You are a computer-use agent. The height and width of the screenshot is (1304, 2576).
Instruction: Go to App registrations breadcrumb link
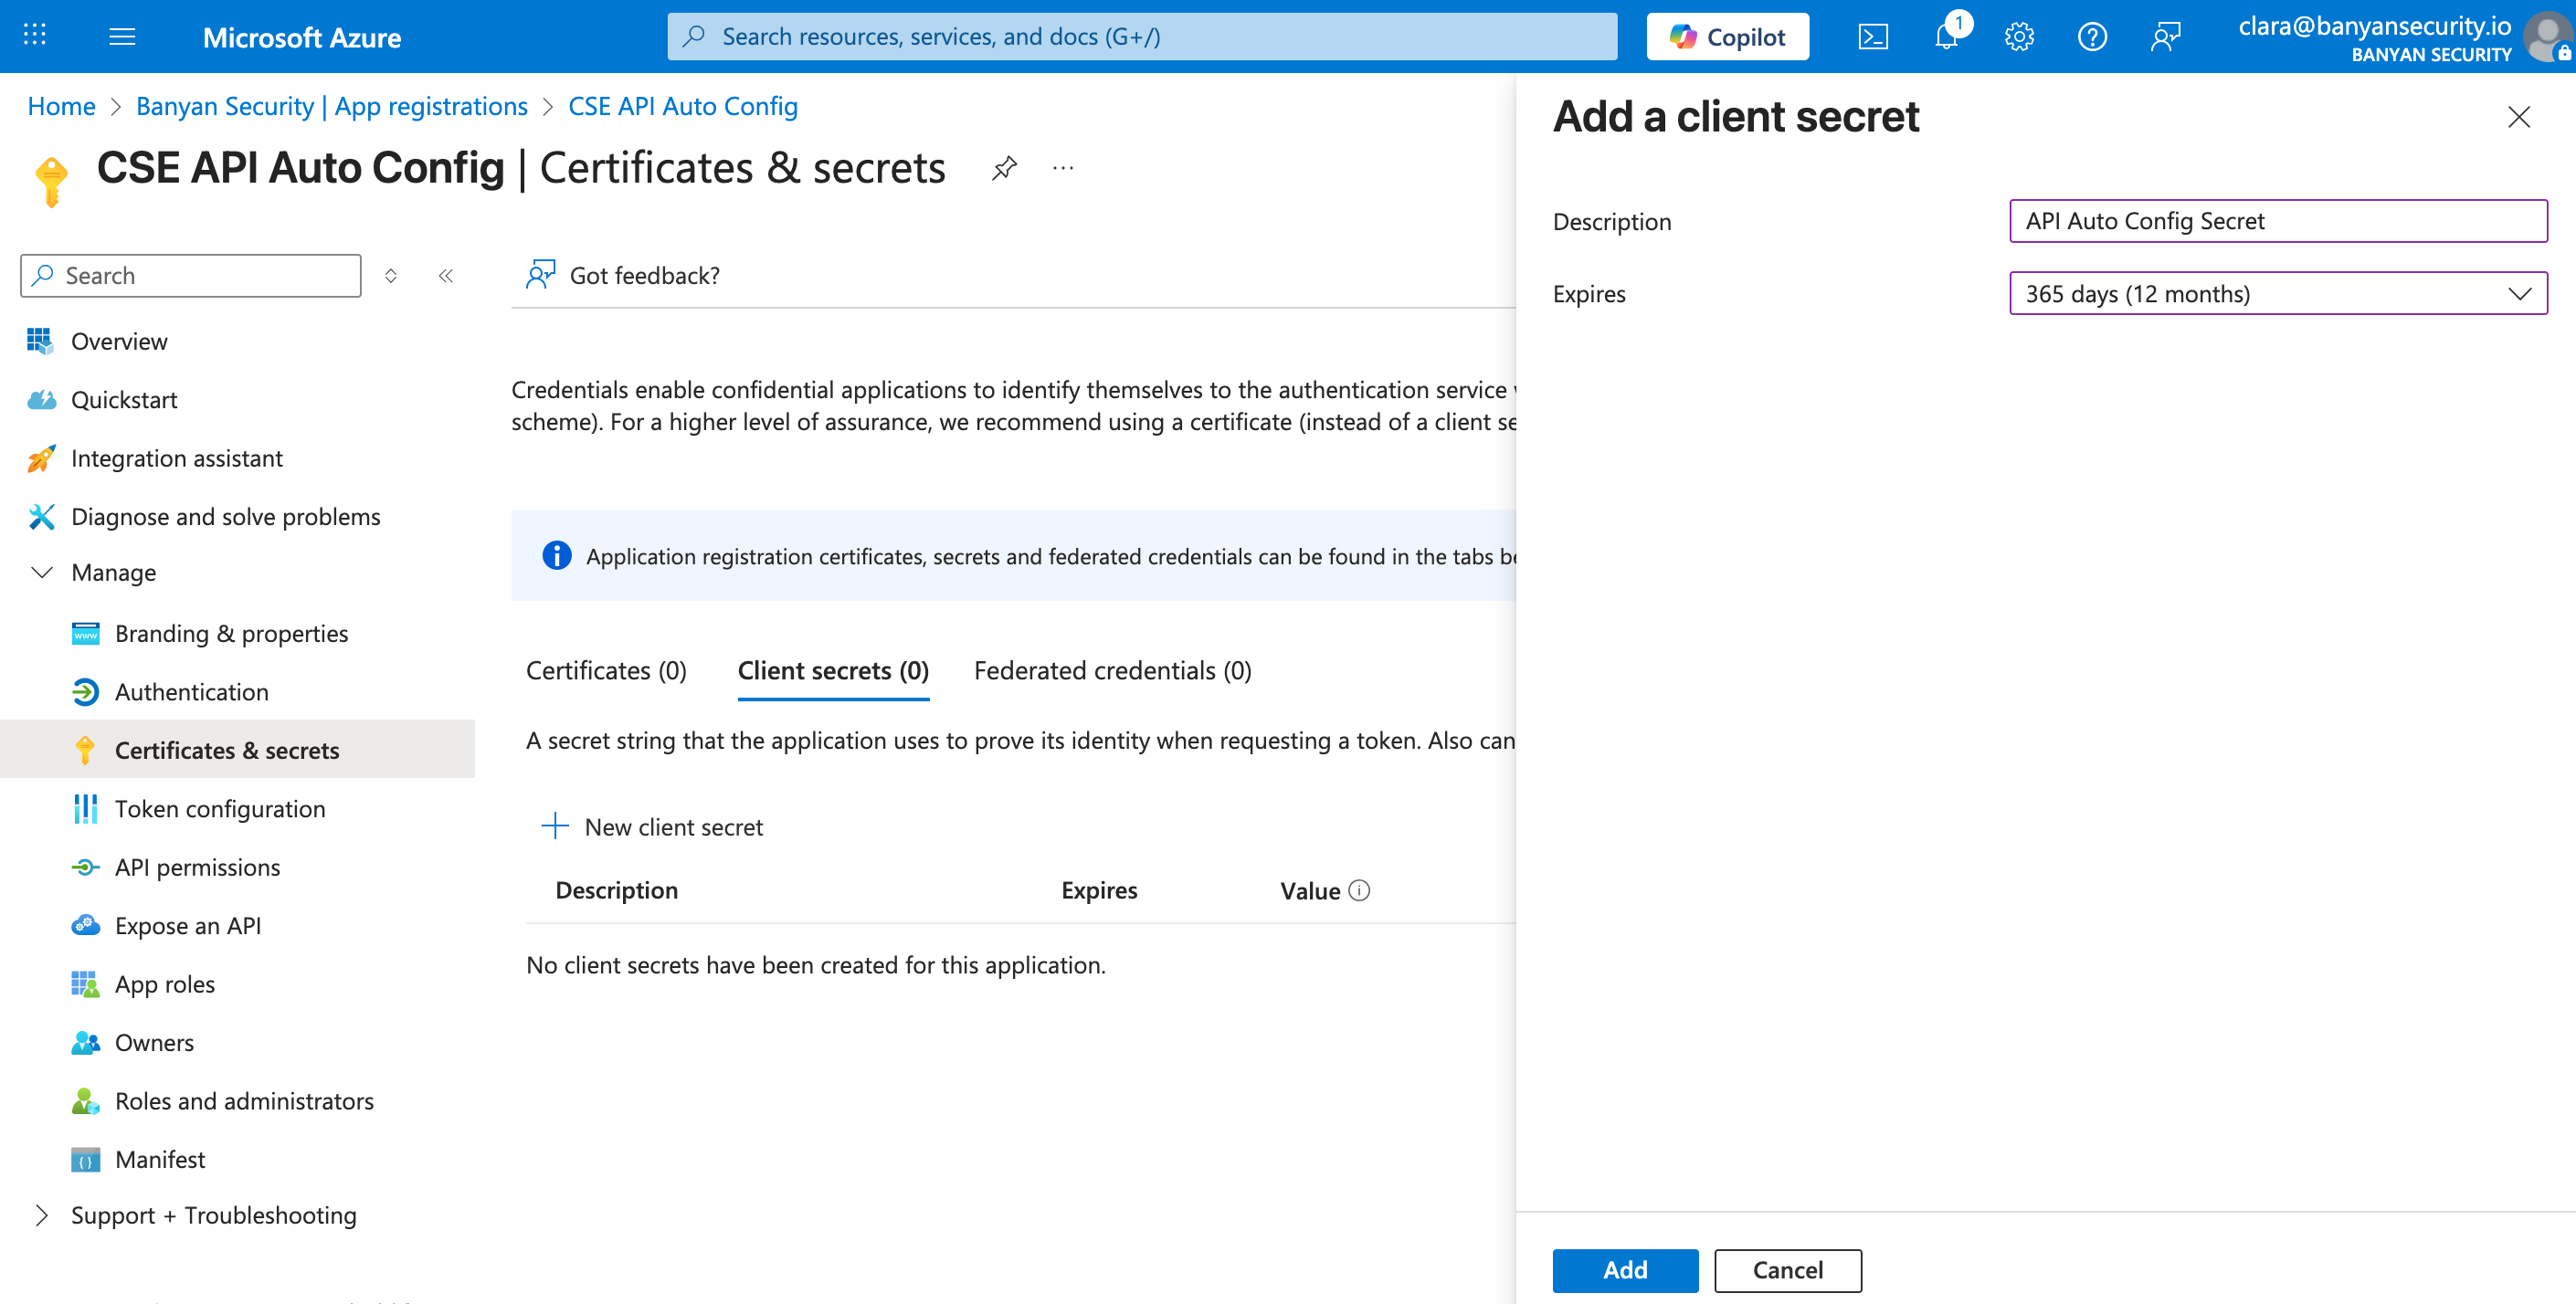coord(331,106)
